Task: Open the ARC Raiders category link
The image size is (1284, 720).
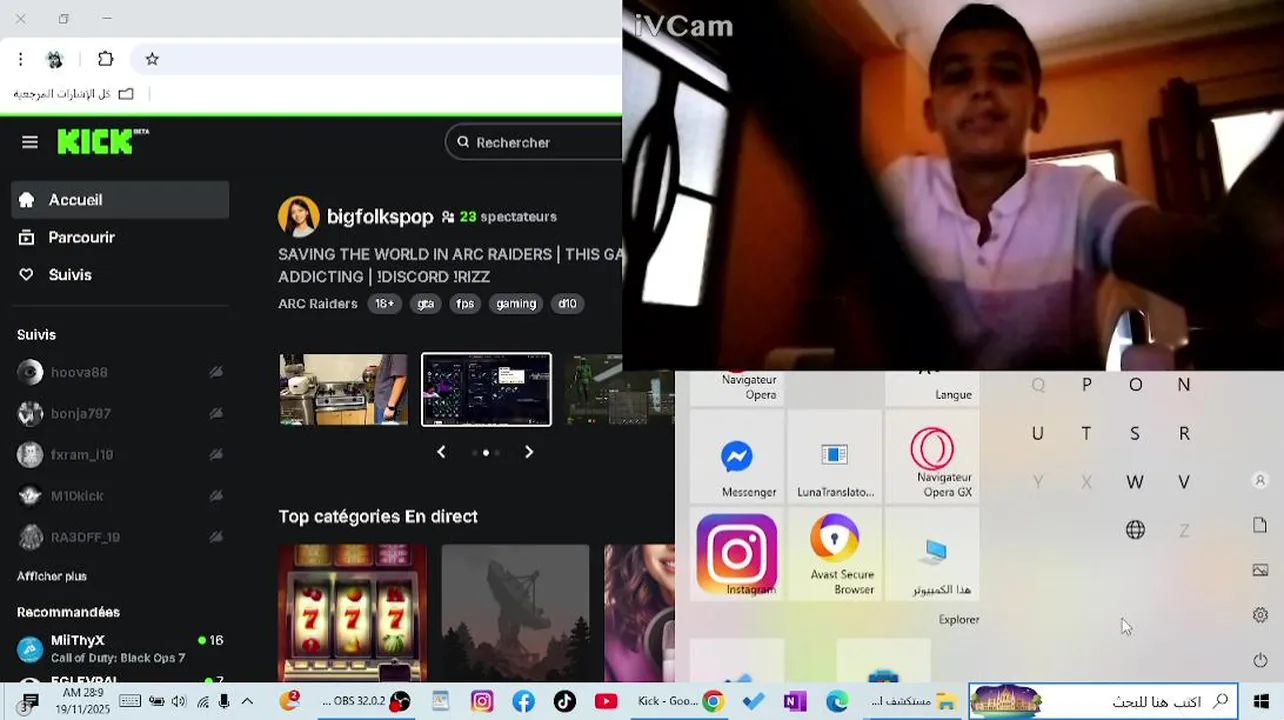Action: pyautogui.click(x=317, y=304)
